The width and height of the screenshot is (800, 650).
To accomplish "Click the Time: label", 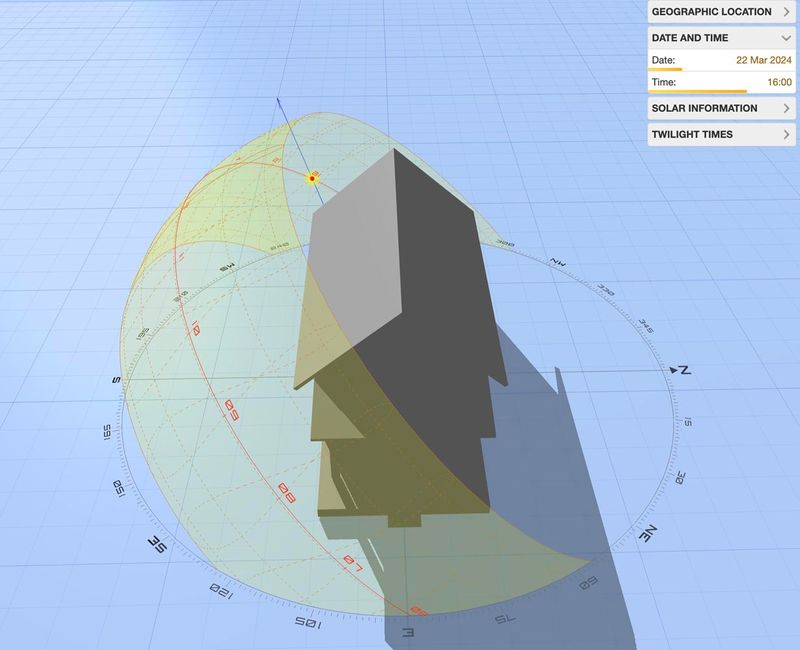I will point(663,82).
